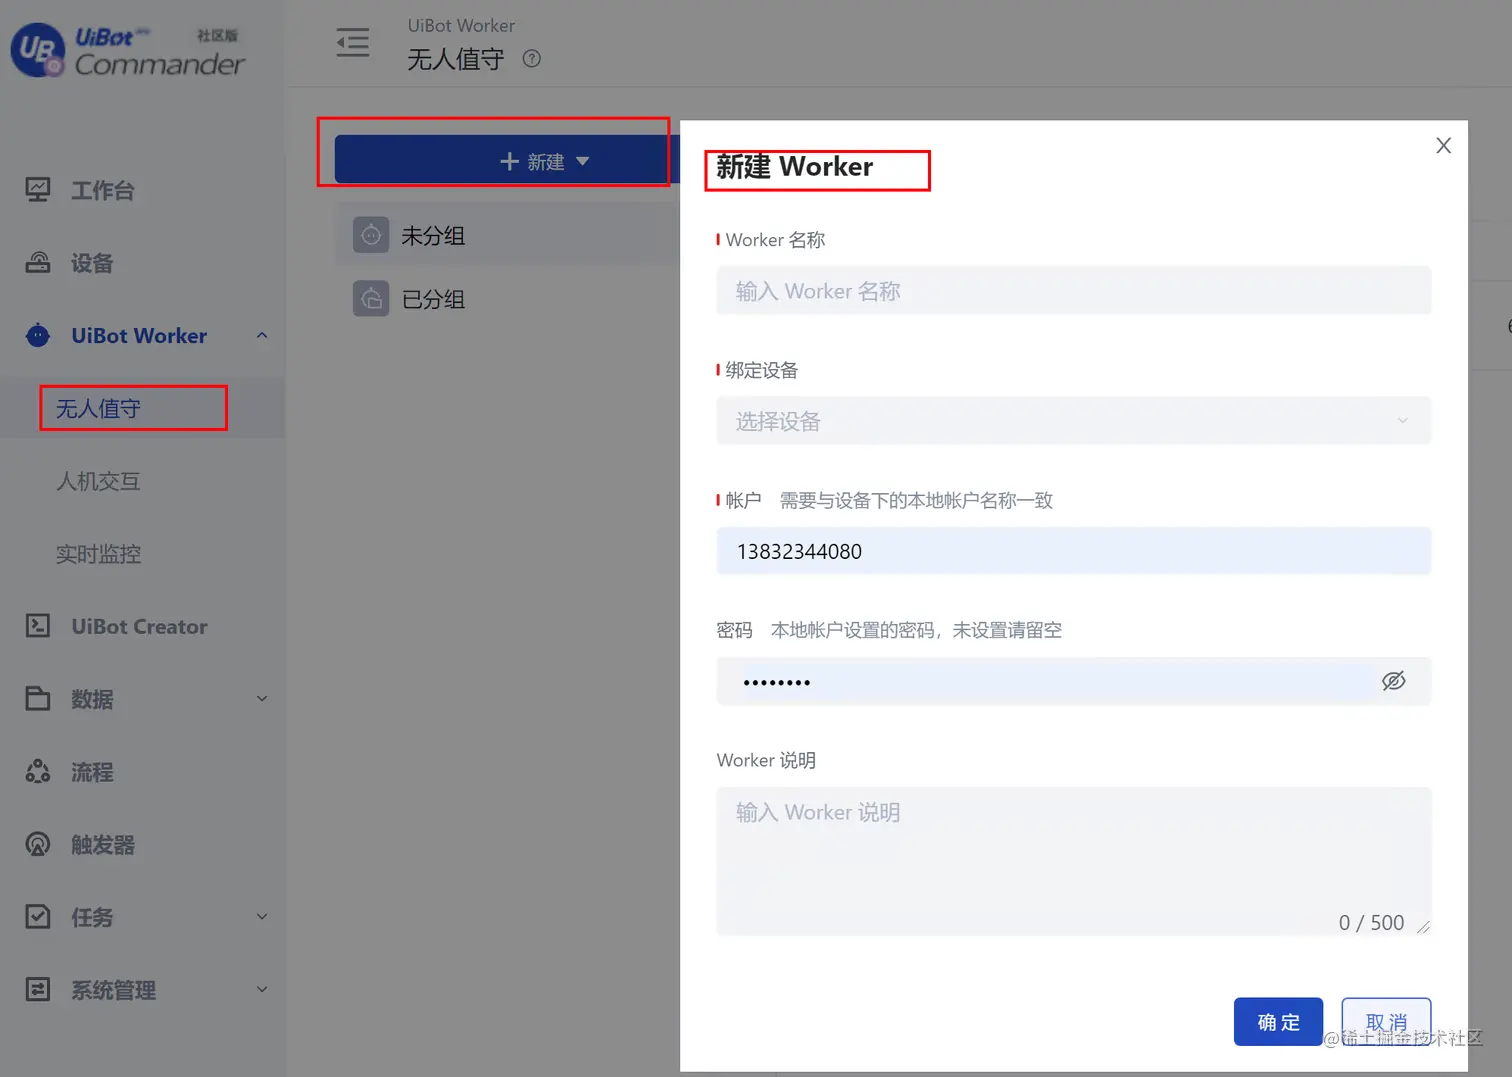Expand the 任务 menu chevron
The height and width of the screenshot is (1077, 1512).
(x=262, y=917)
